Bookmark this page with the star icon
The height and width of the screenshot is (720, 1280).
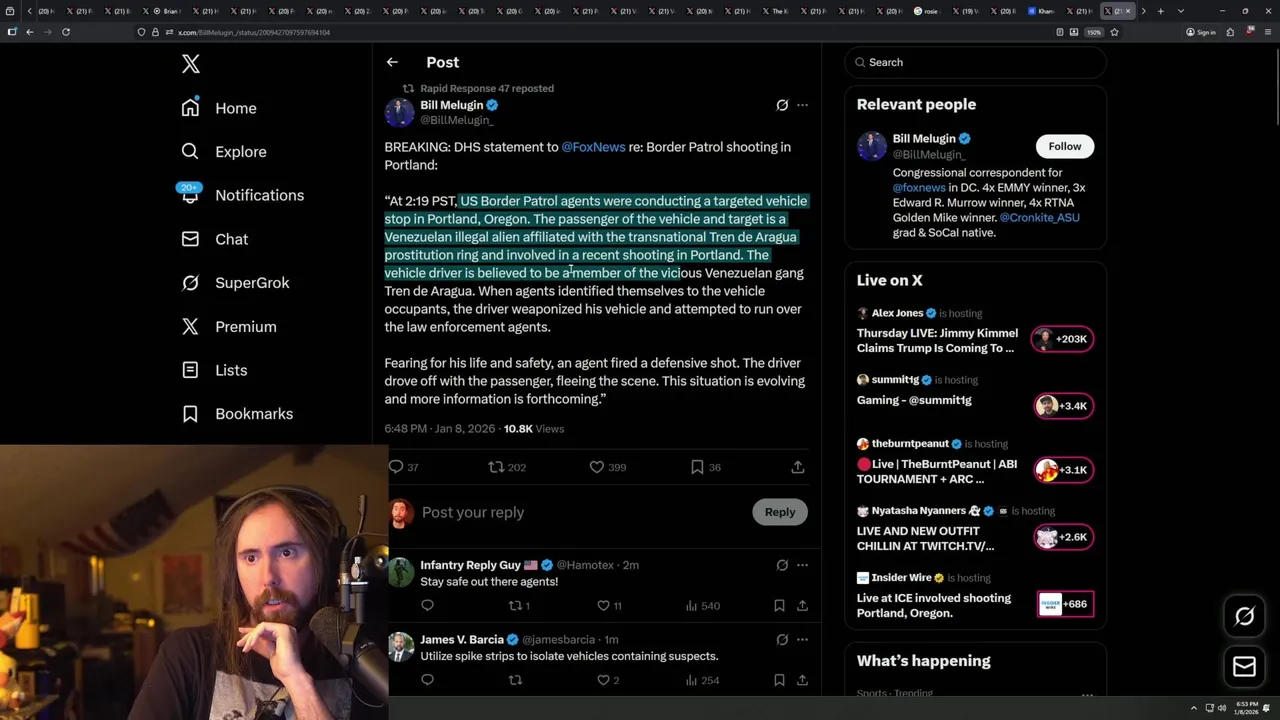point(1114,32)
